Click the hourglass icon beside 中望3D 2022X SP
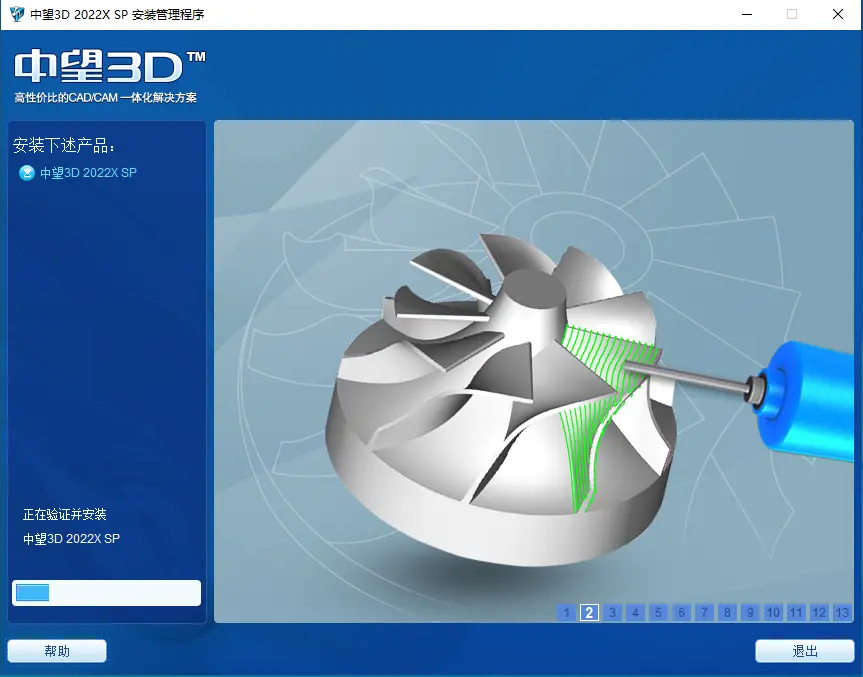 [26, 173]
